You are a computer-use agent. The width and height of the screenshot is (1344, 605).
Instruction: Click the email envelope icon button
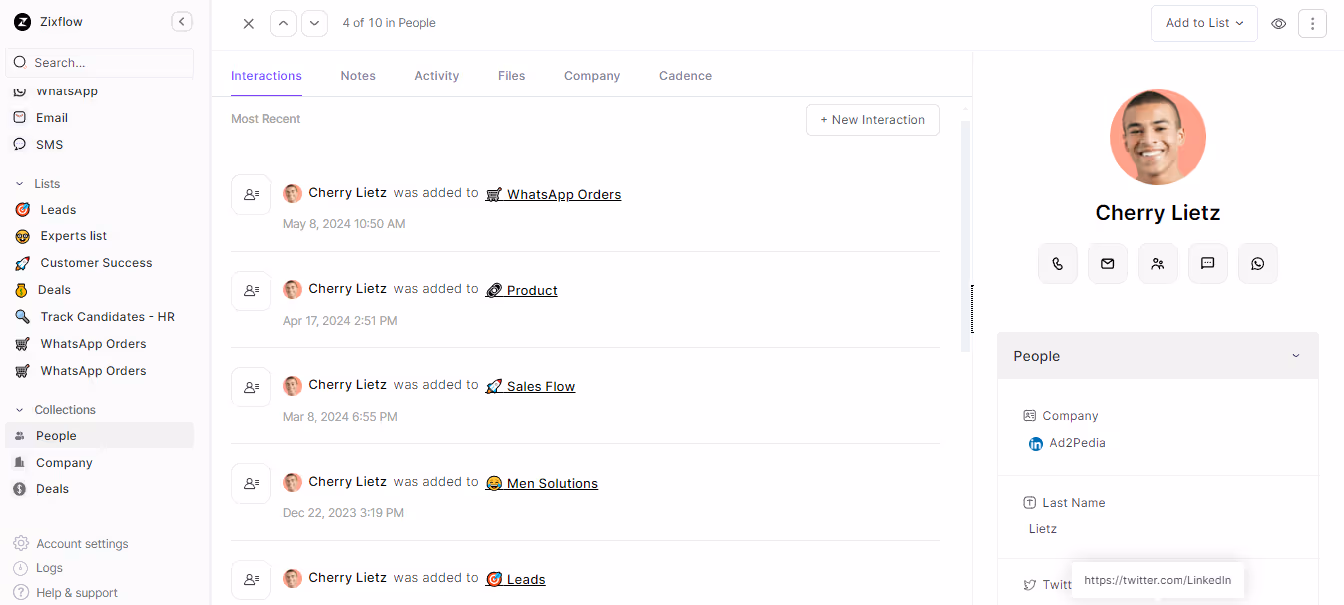1108,264
